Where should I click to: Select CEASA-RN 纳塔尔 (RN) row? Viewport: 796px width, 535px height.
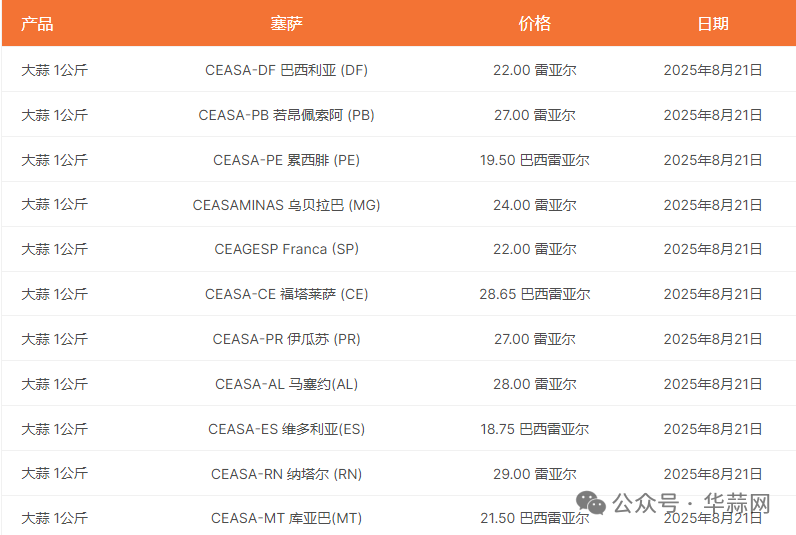tap(286, 474)
